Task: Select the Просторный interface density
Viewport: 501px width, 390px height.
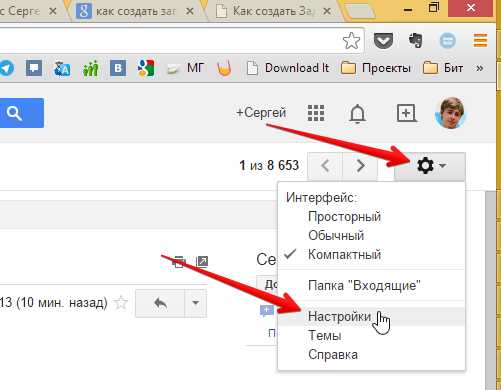Action: tap(371, 217)
